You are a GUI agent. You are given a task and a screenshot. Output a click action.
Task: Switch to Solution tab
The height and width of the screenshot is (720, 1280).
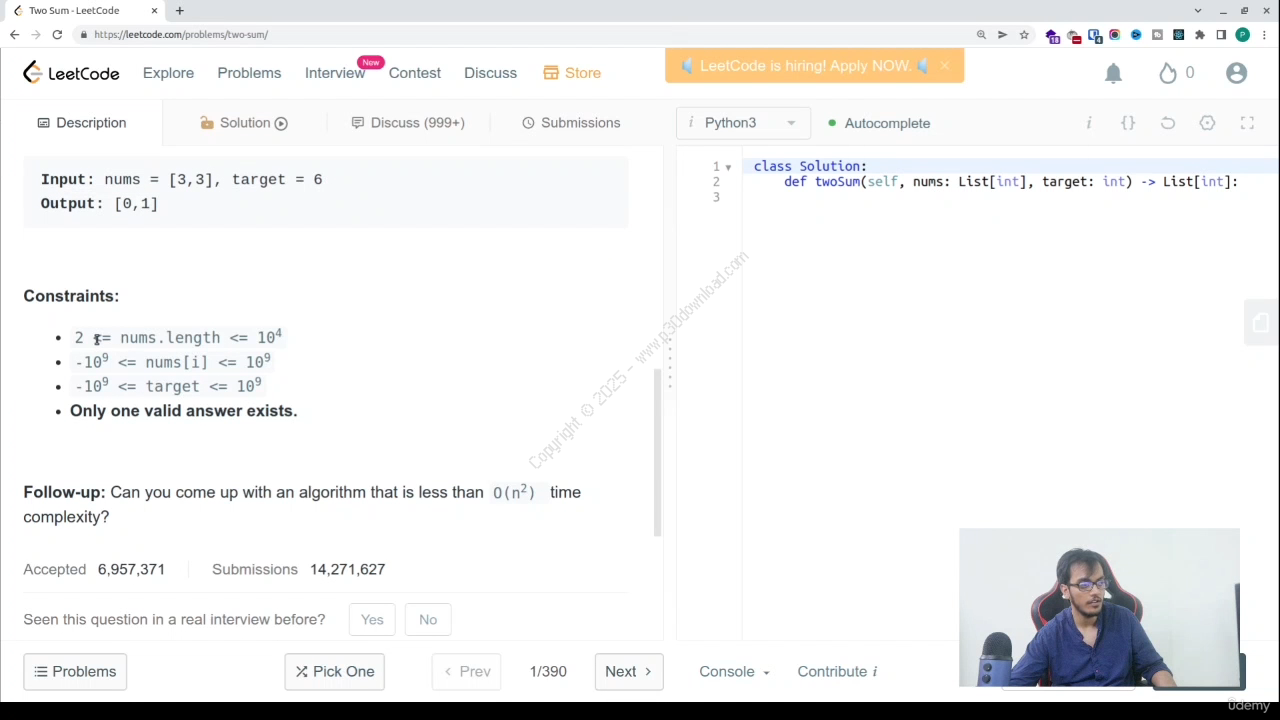[x=244, y=123]
